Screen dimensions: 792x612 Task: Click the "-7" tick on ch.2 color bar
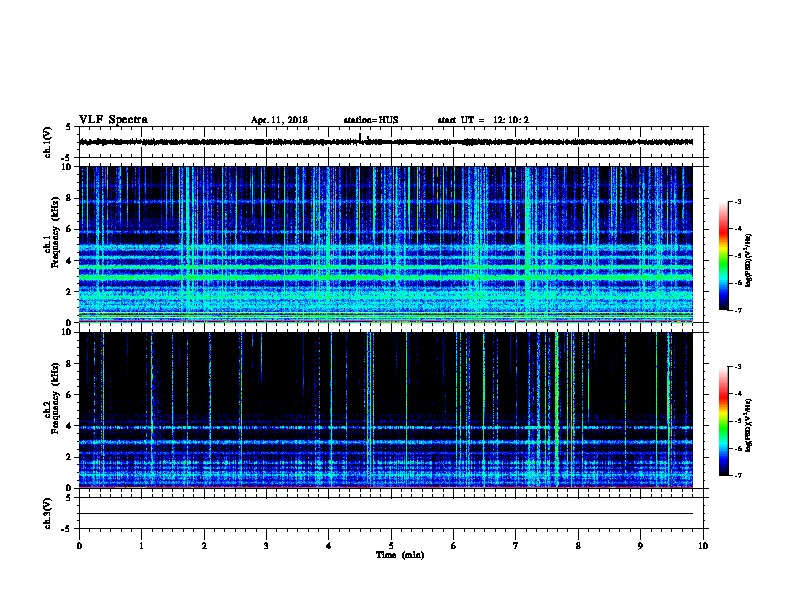738,475
